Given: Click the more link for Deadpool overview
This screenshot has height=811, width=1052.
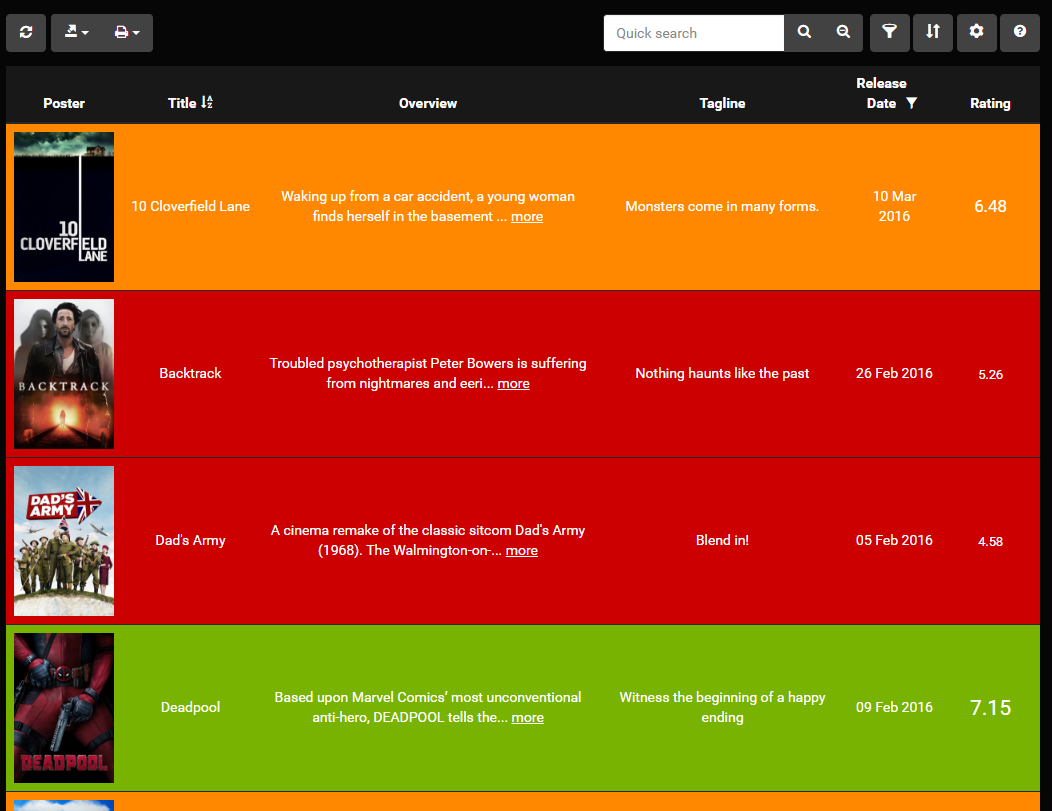Looking at the screenshot, I should (x=527, y=718).
